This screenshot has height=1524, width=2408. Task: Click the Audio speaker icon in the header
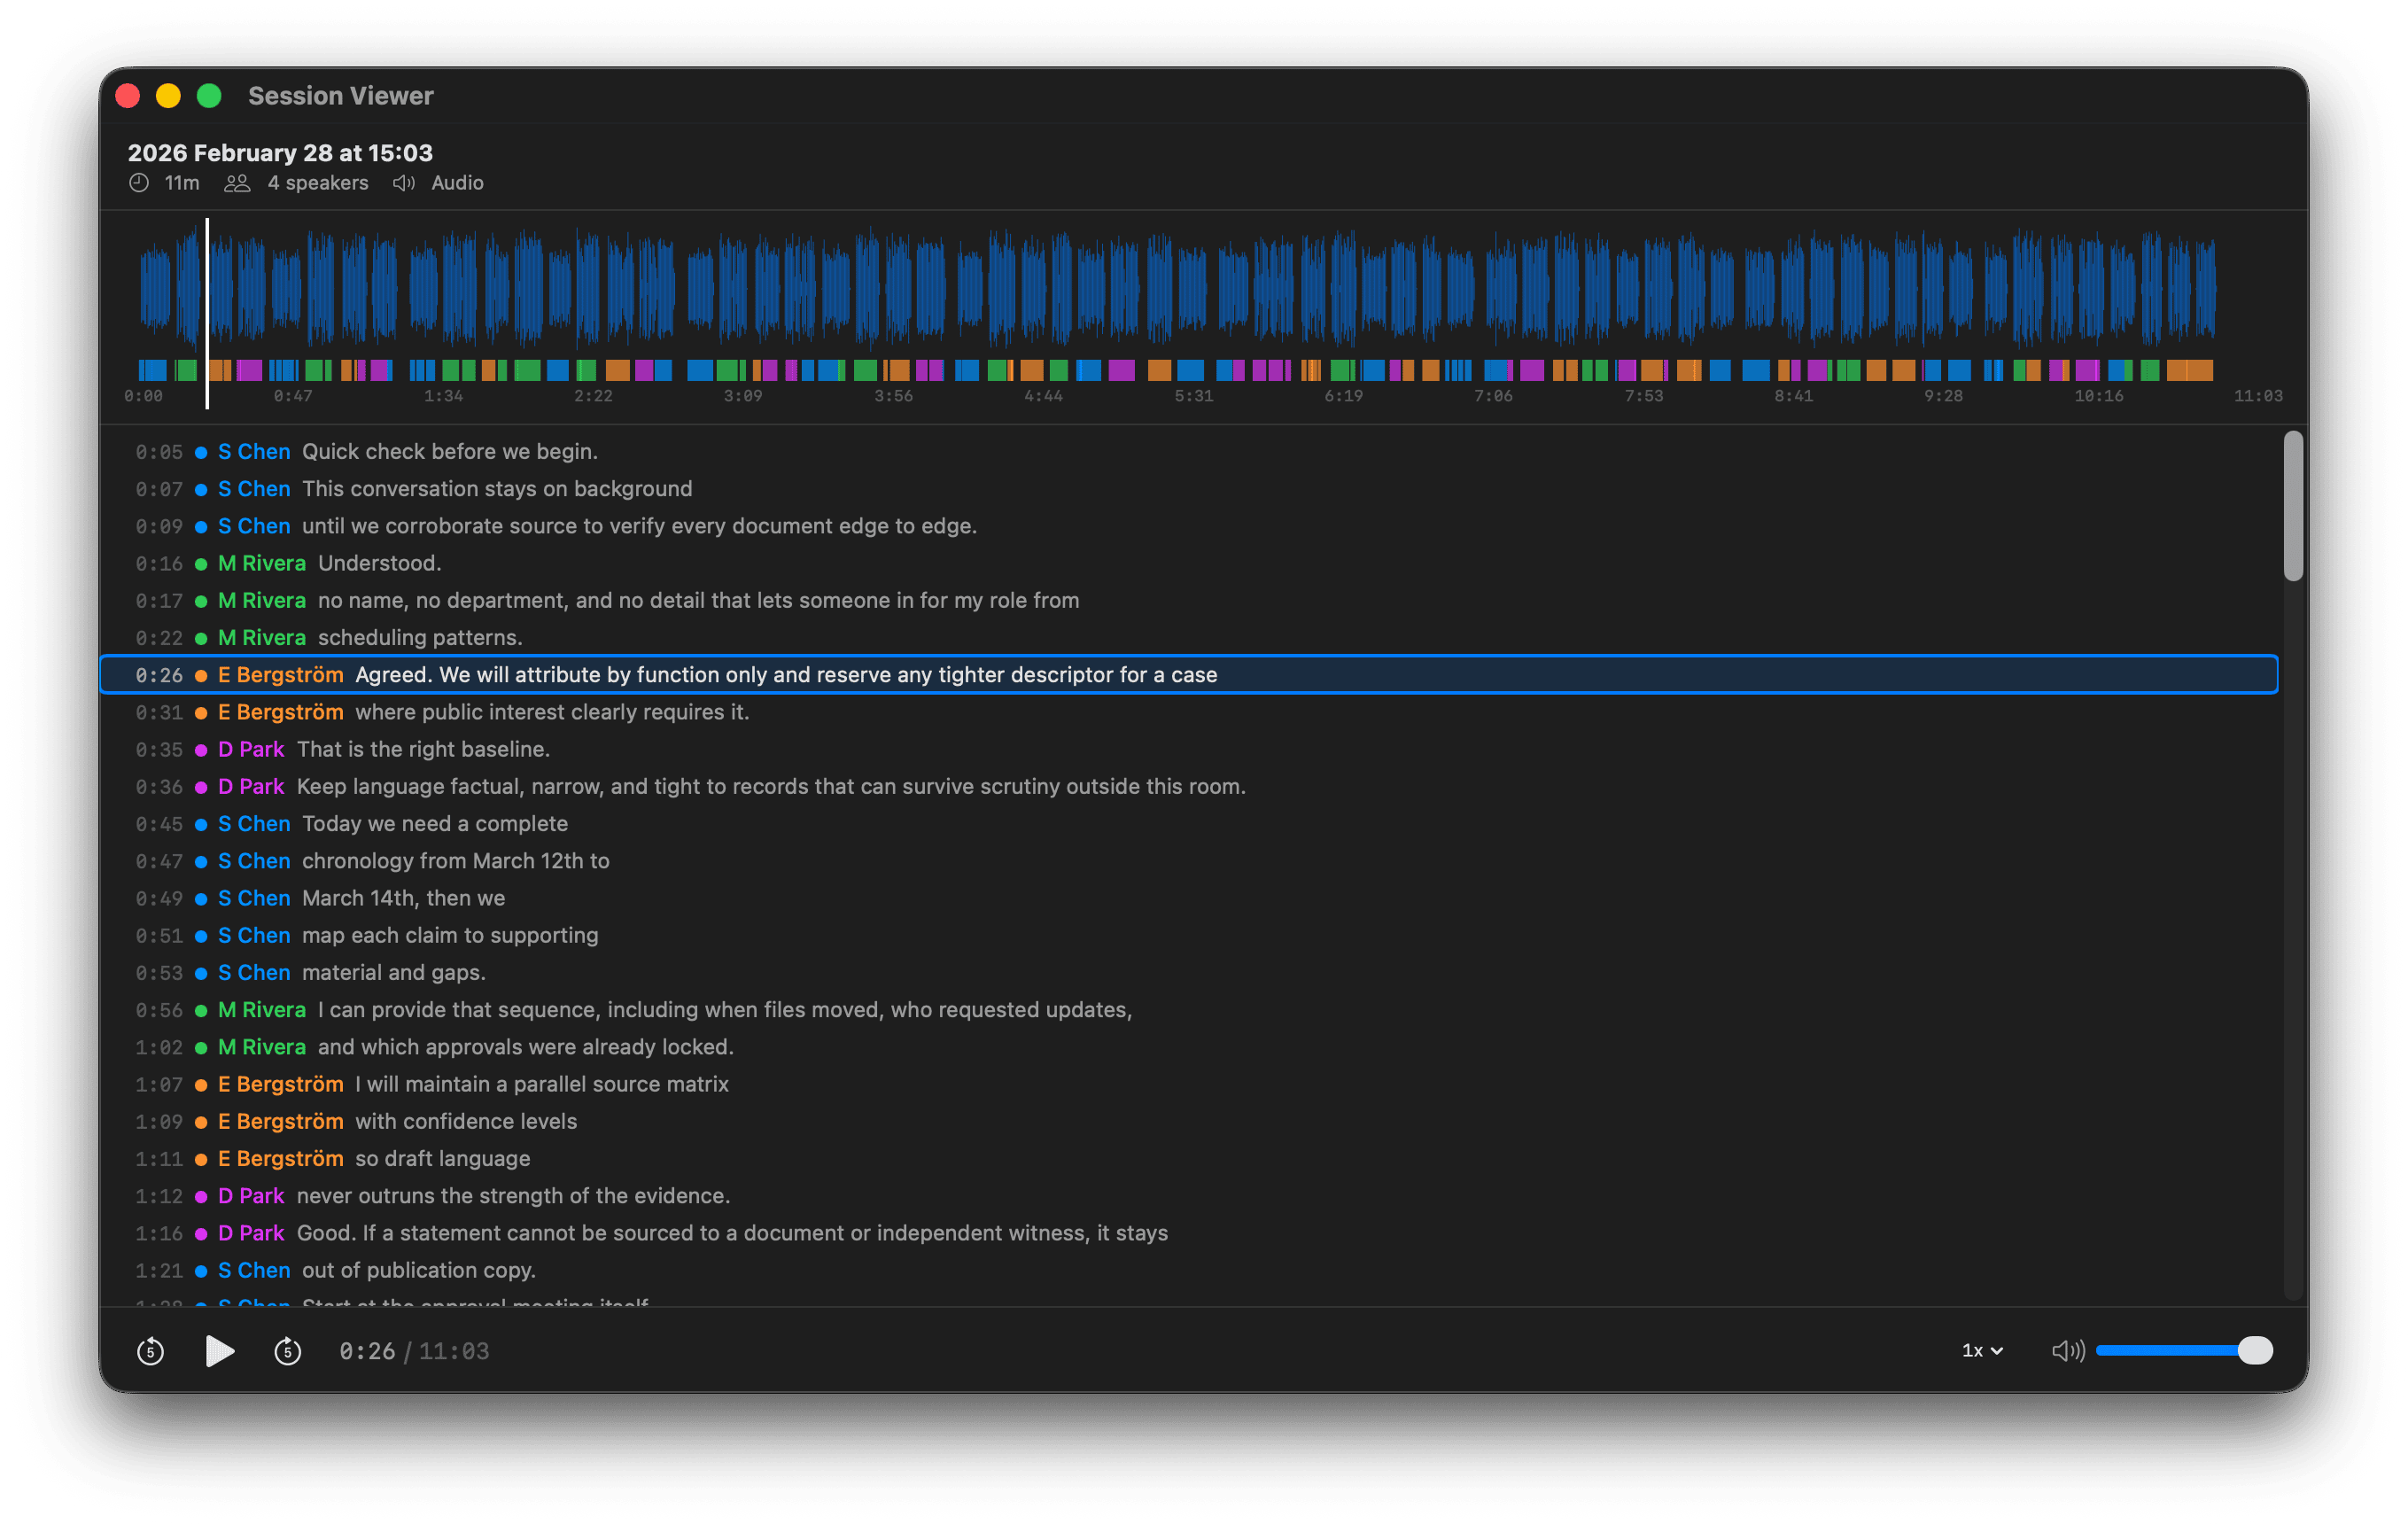tap(404, 183)
